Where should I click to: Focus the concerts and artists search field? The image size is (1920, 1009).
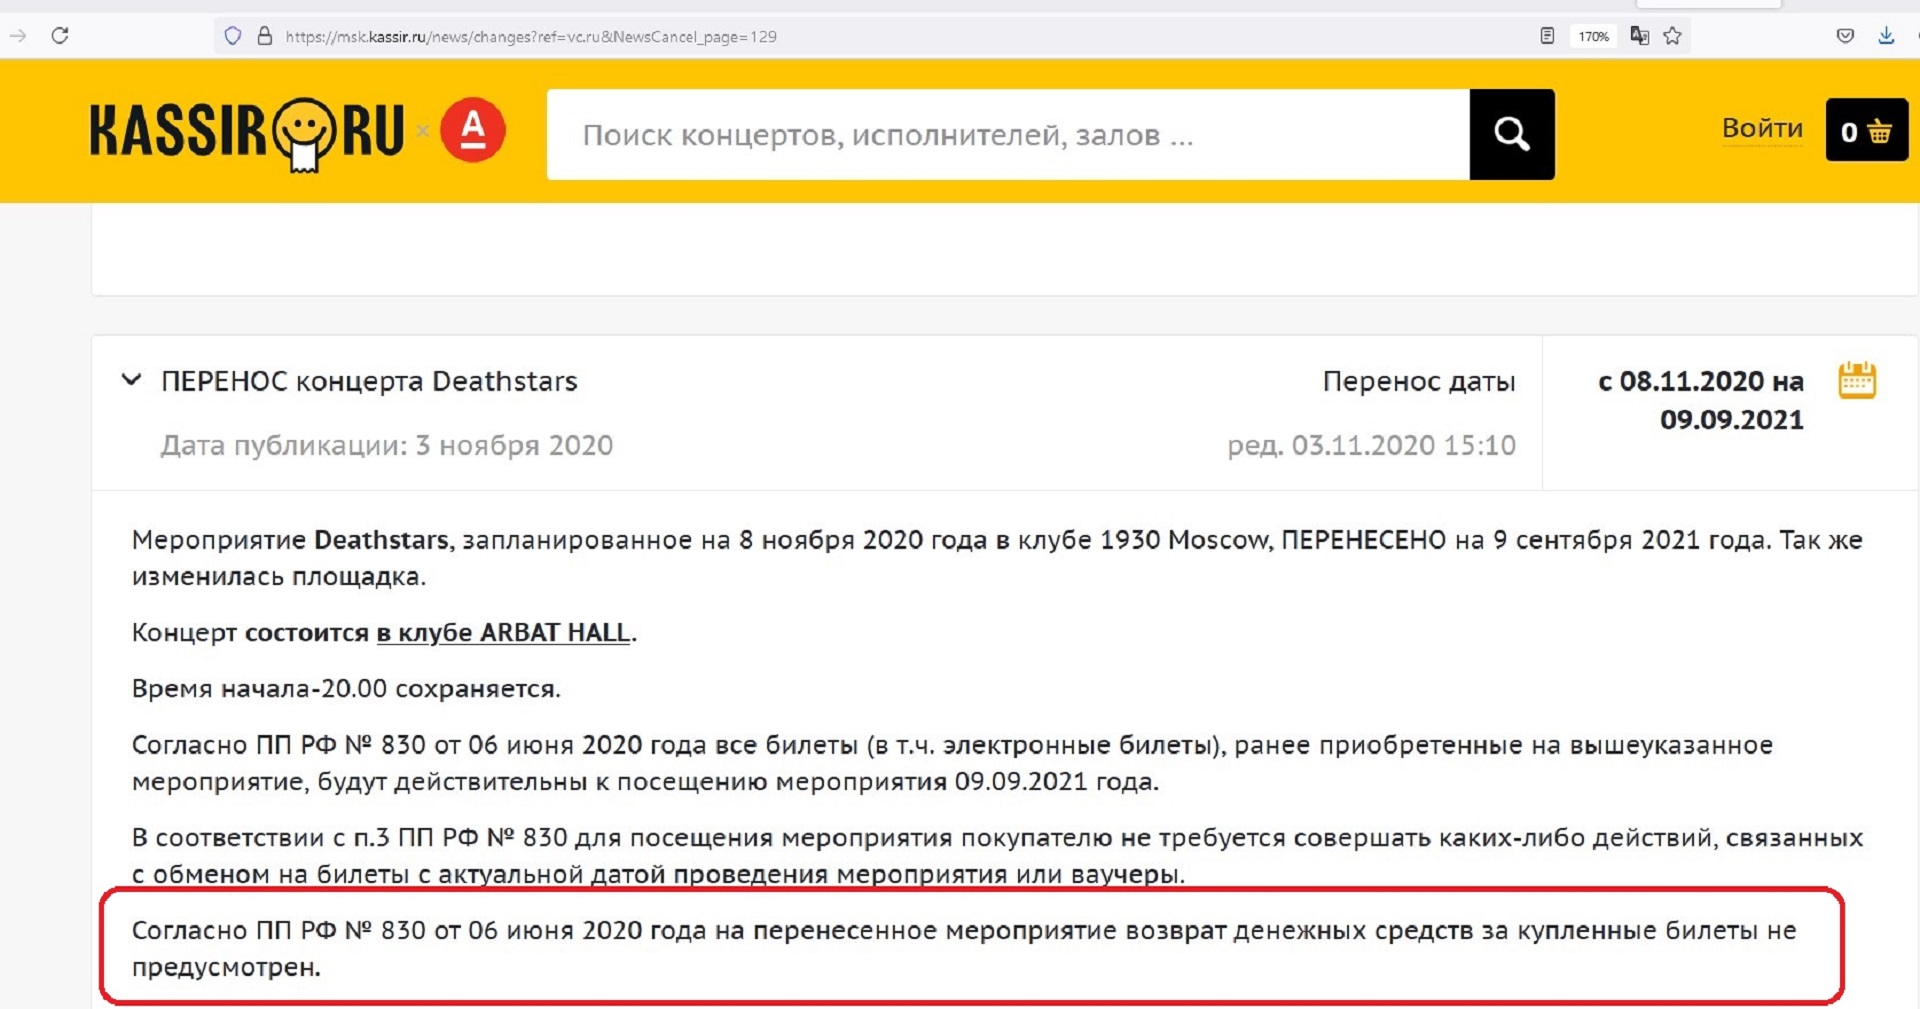1008,134
